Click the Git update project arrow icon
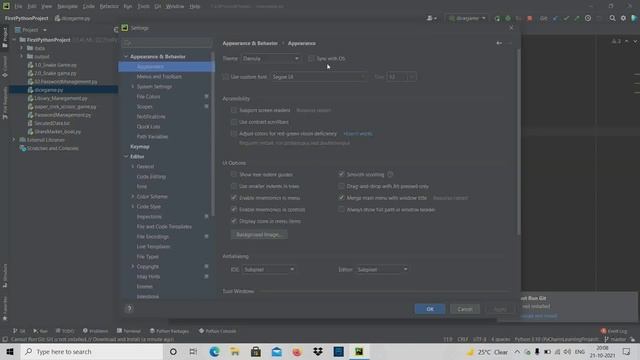This screenshot has height=360, width=640. [556, 18]
